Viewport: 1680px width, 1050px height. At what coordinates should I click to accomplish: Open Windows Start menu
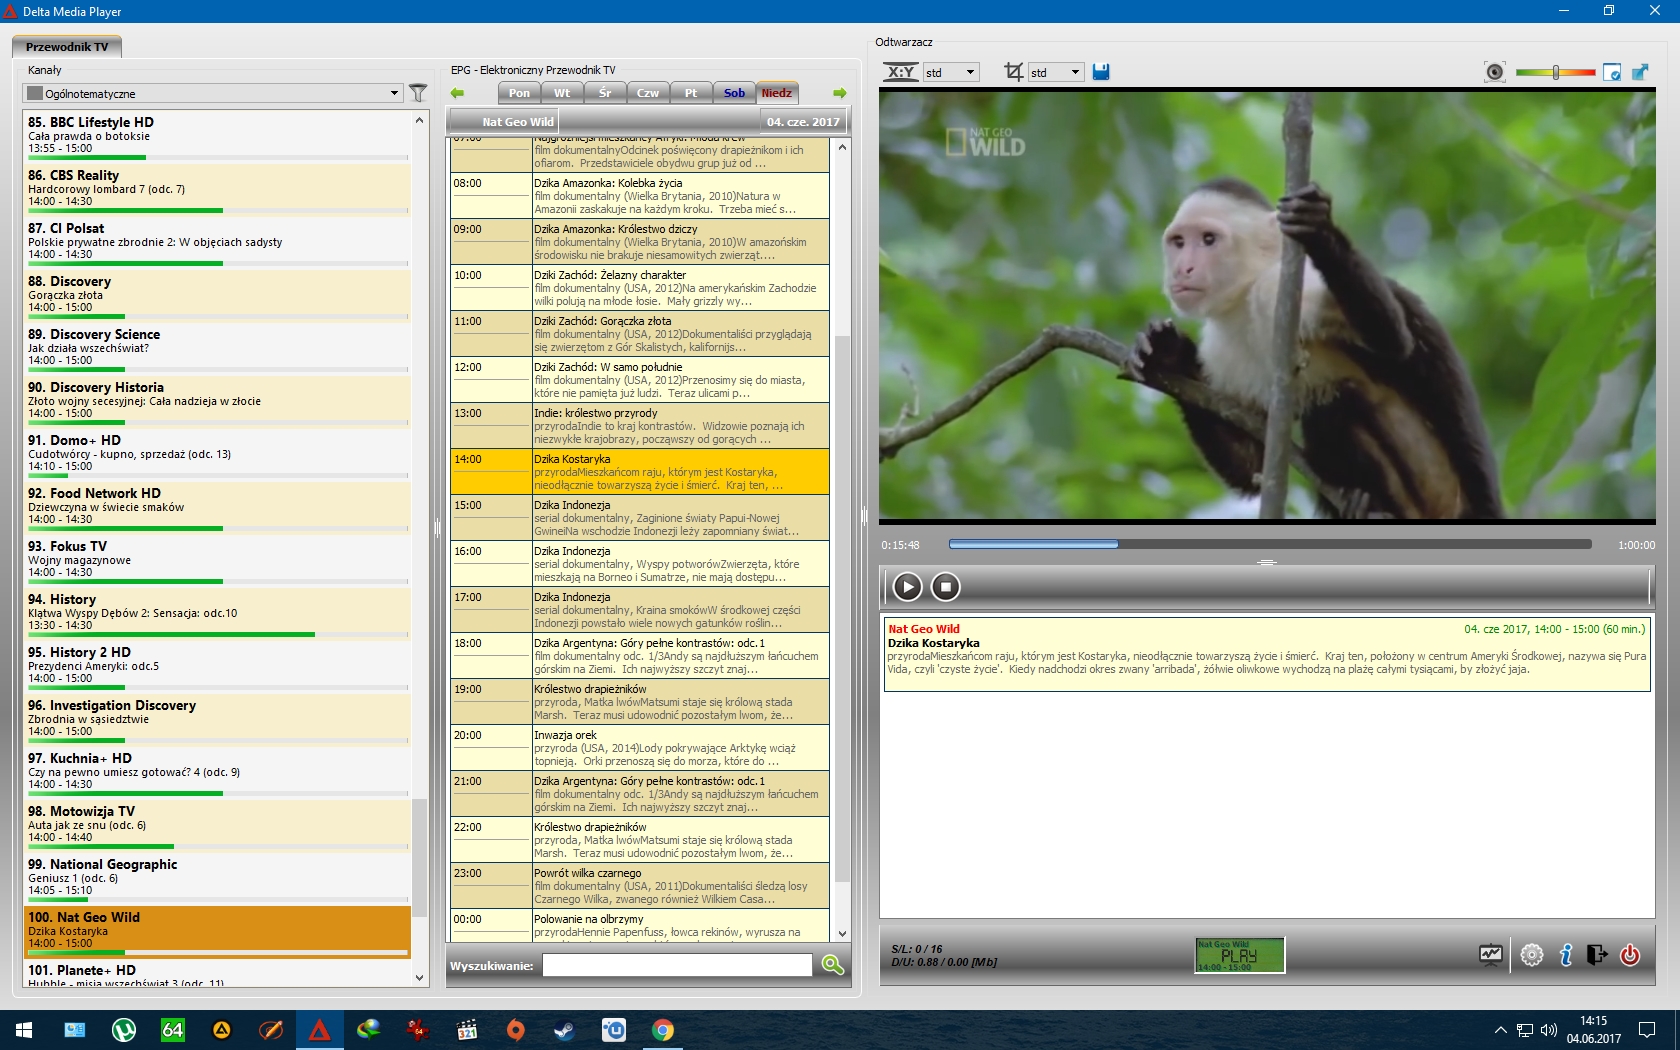point(24,1030)
